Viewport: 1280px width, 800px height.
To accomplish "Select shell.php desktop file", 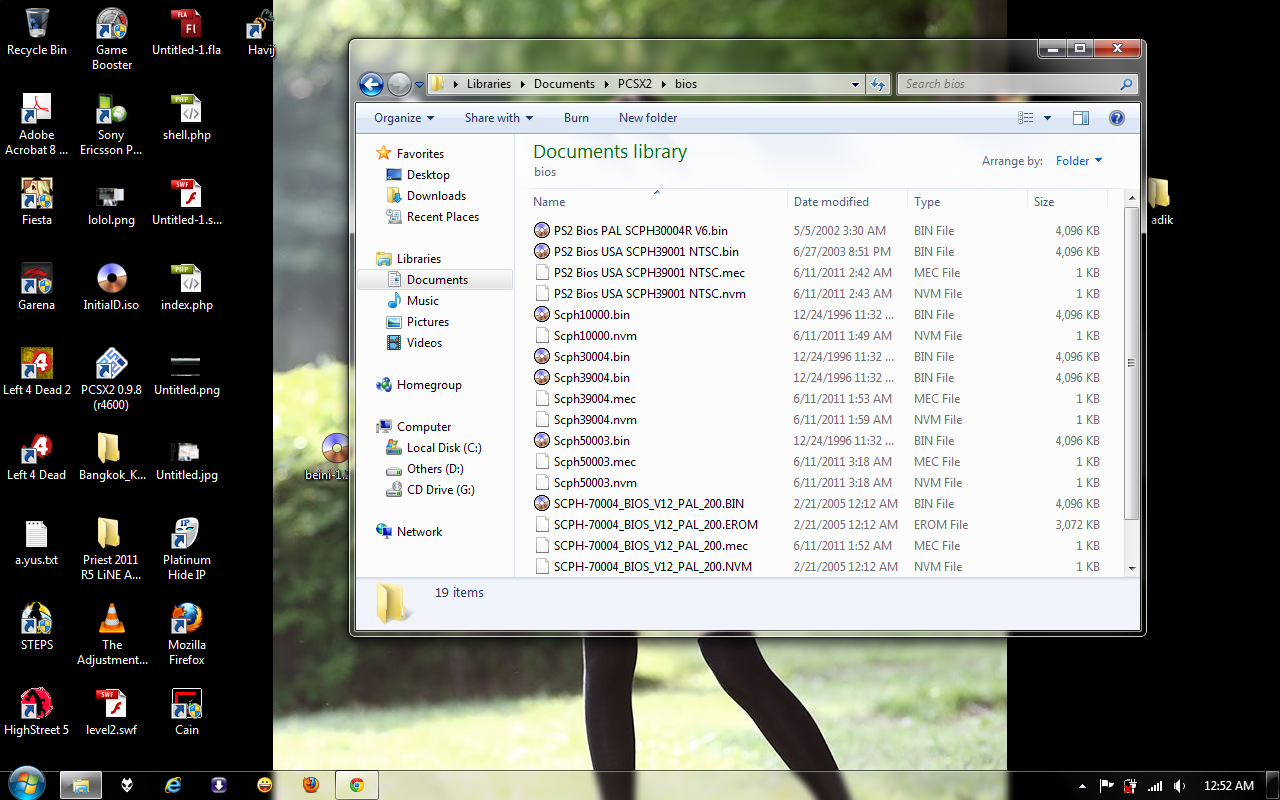I will (187, 117).
